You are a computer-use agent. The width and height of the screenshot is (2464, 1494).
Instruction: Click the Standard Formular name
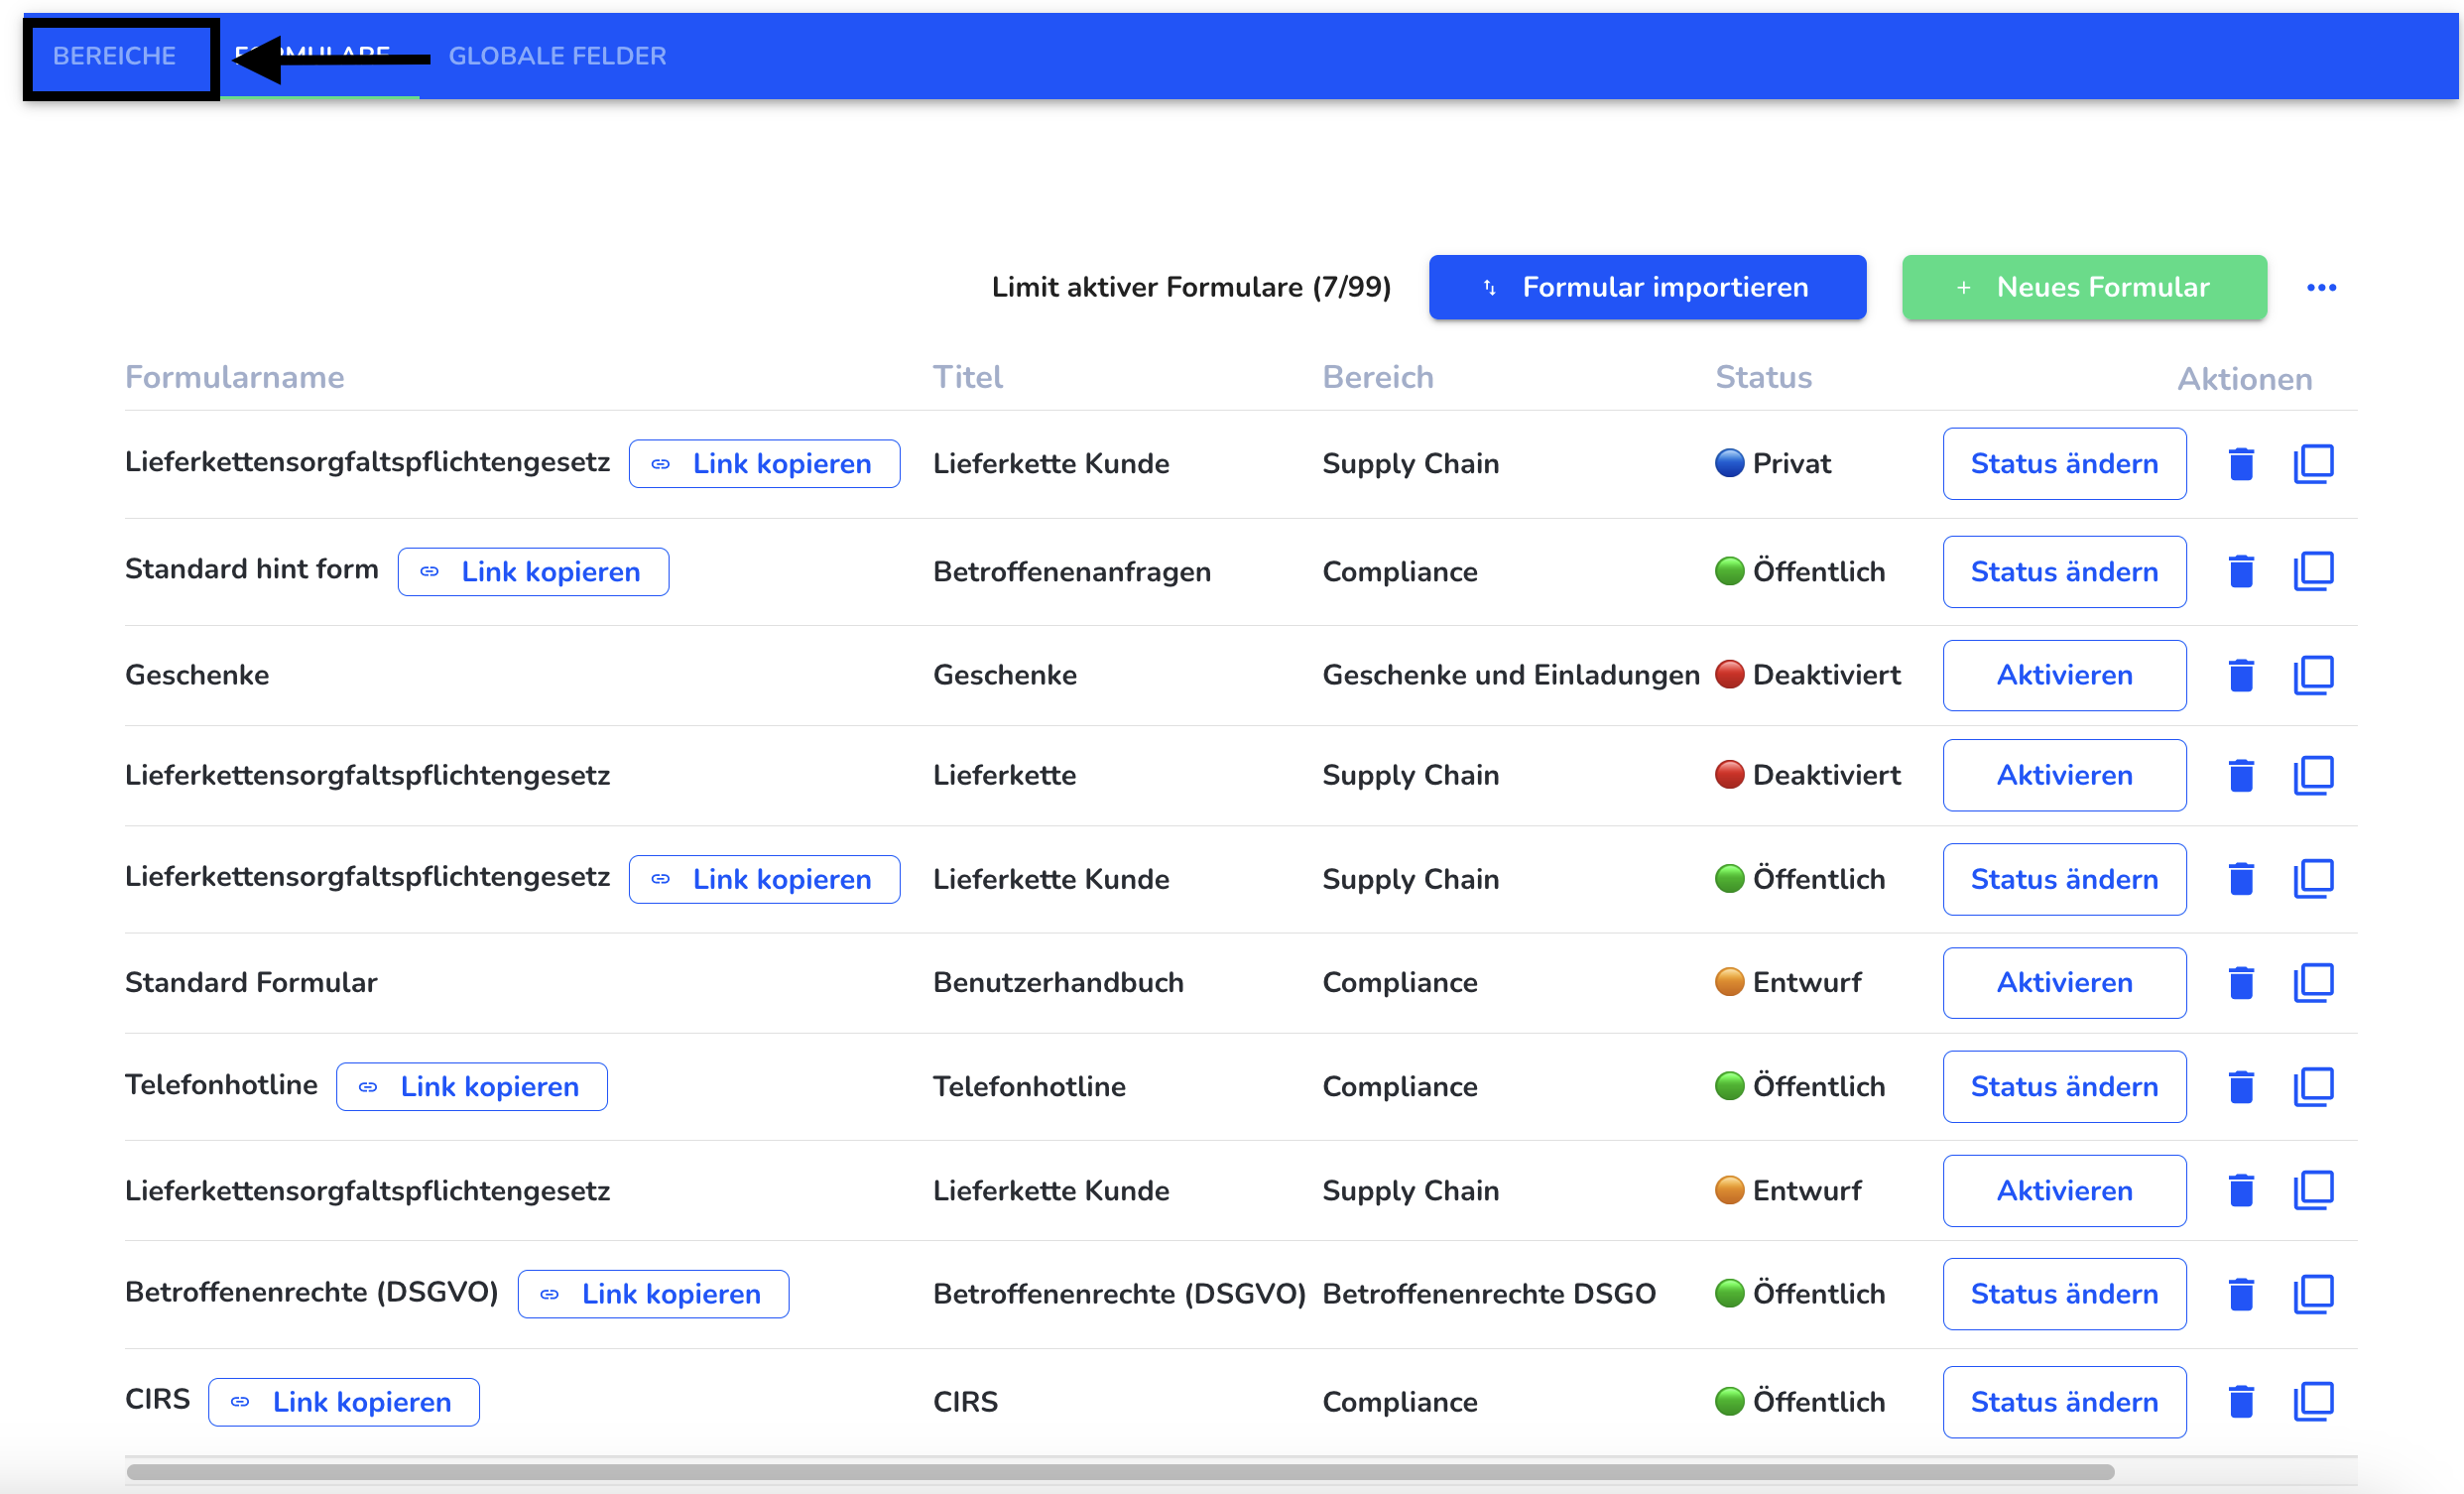pyautogui.click(x=251, y=984)
